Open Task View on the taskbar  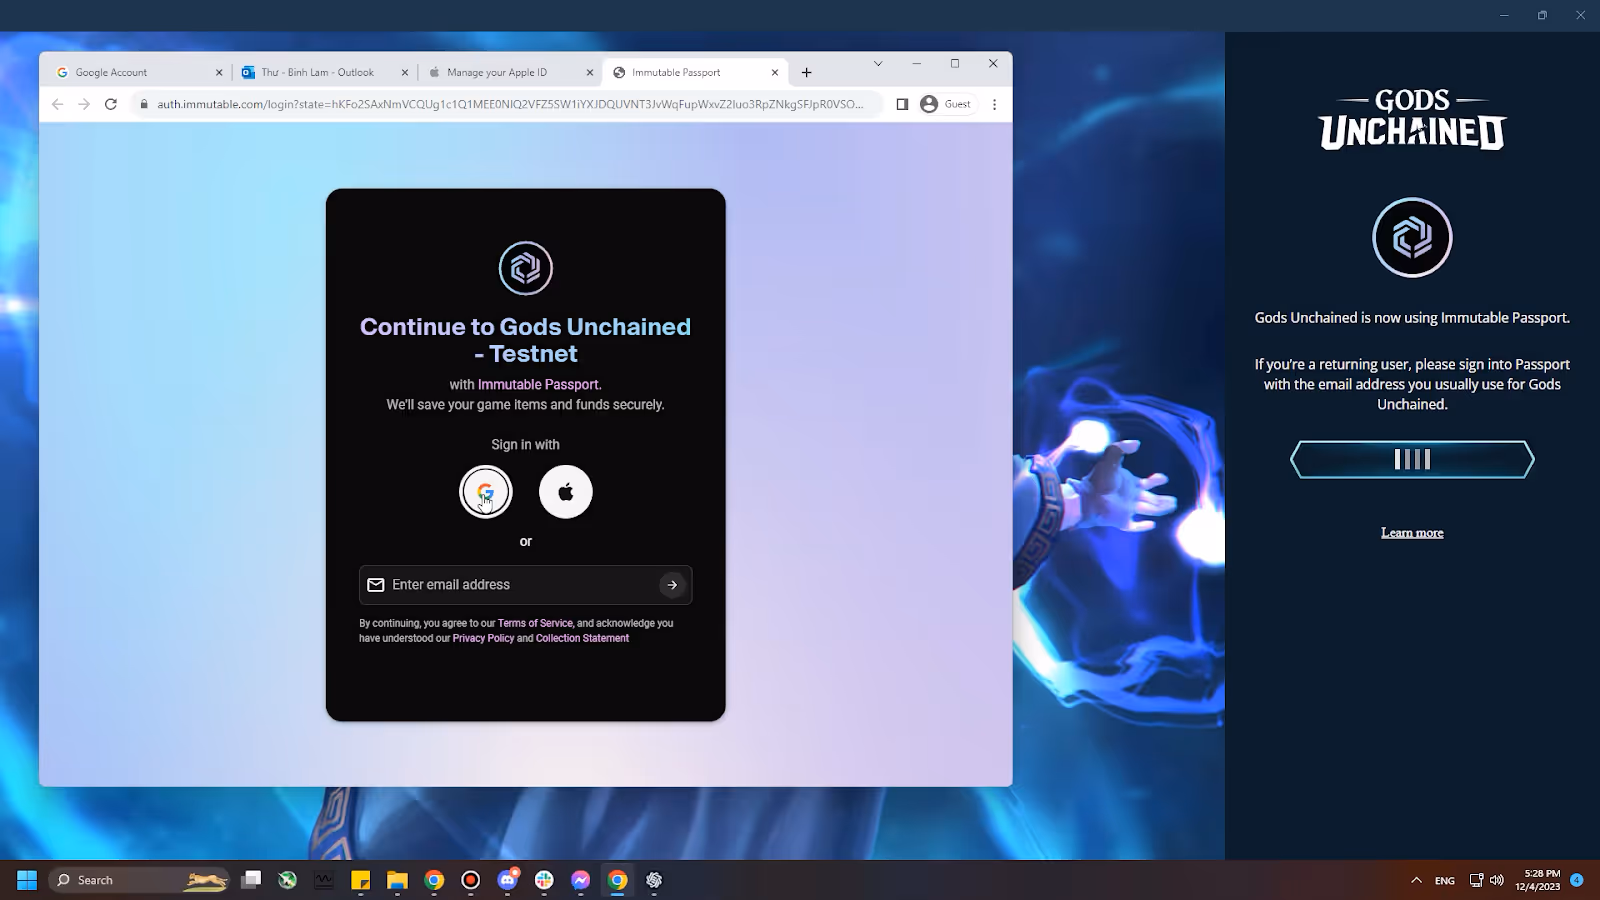coord(251,880)
